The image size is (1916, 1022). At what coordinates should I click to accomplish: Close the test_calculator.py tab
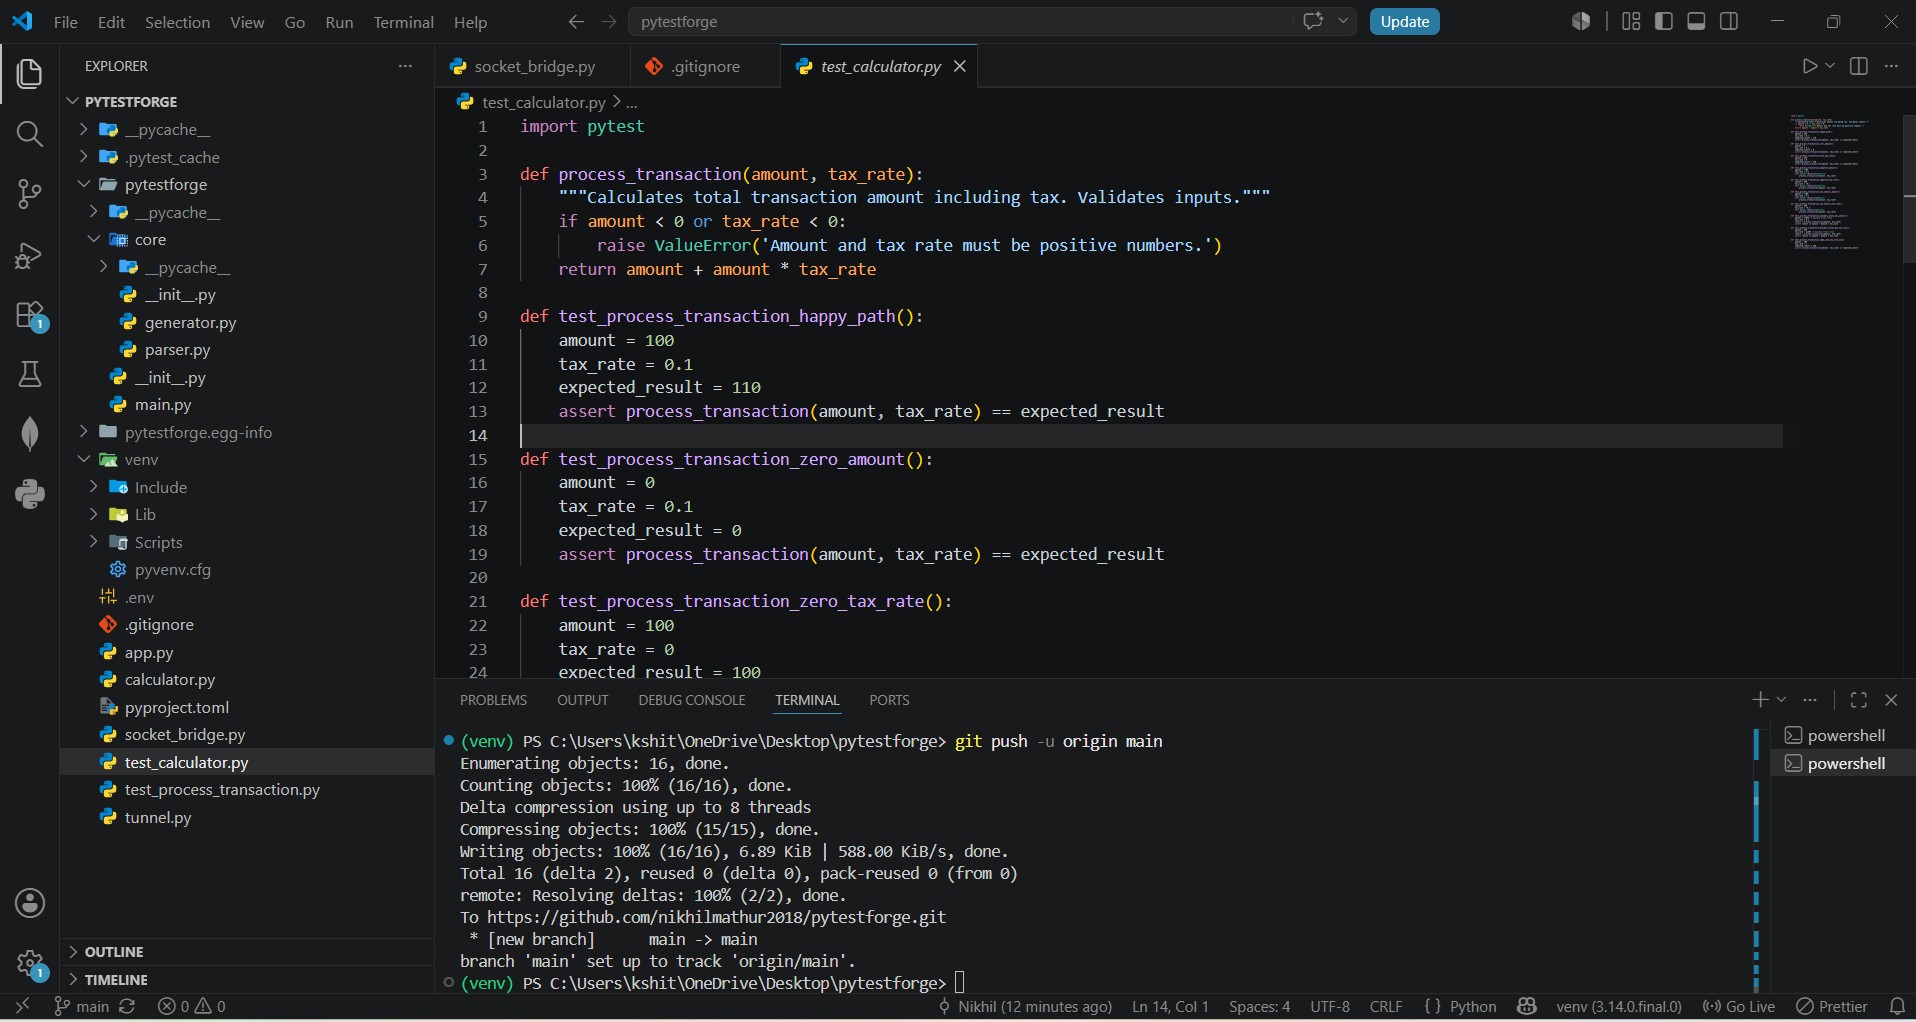pyautogui.click(x=960, y=66)
